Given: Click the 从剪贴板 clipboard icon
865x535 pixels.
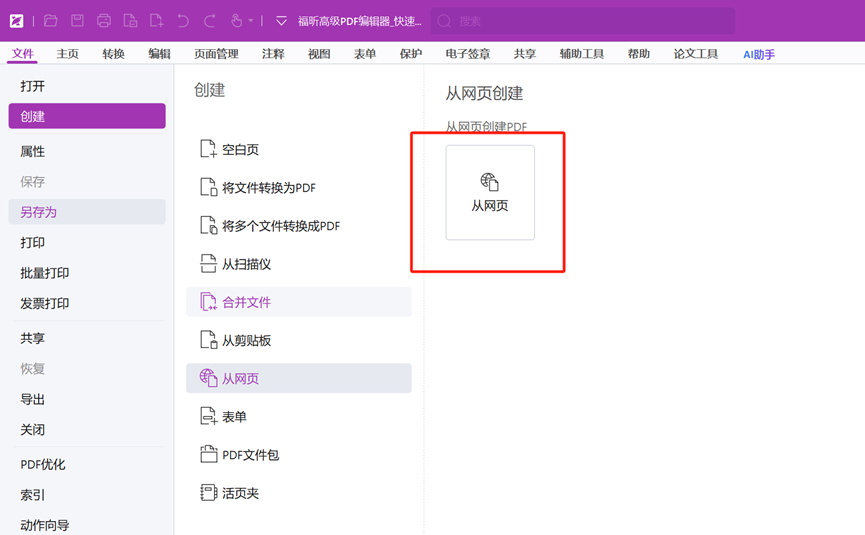Looking at the screenshot, I should (x=208, y=340).
